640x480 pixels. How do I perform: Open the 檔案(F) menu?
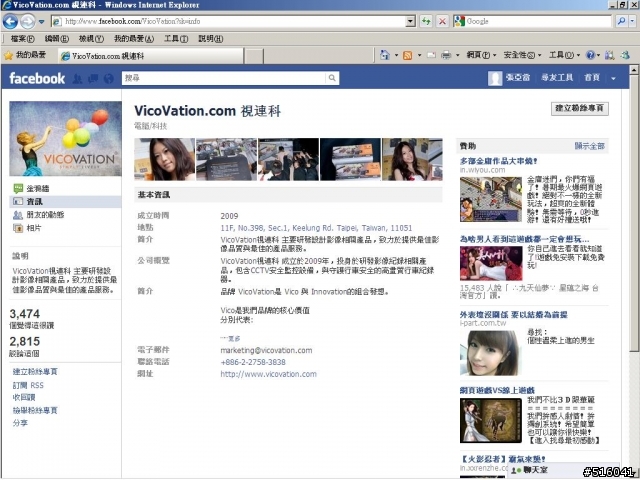22,39
